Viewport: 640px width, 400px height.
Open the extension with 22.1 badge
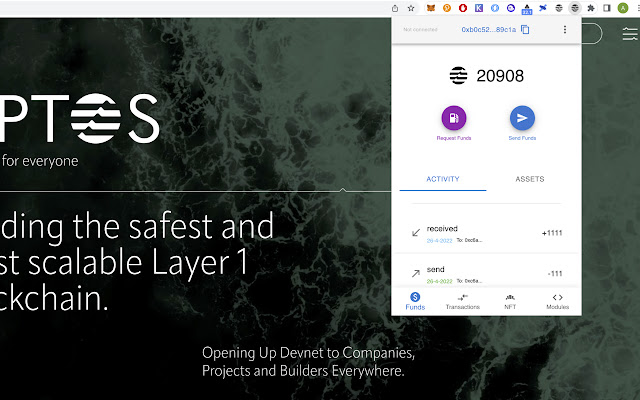pyautogui.click(x=527, y=9)
